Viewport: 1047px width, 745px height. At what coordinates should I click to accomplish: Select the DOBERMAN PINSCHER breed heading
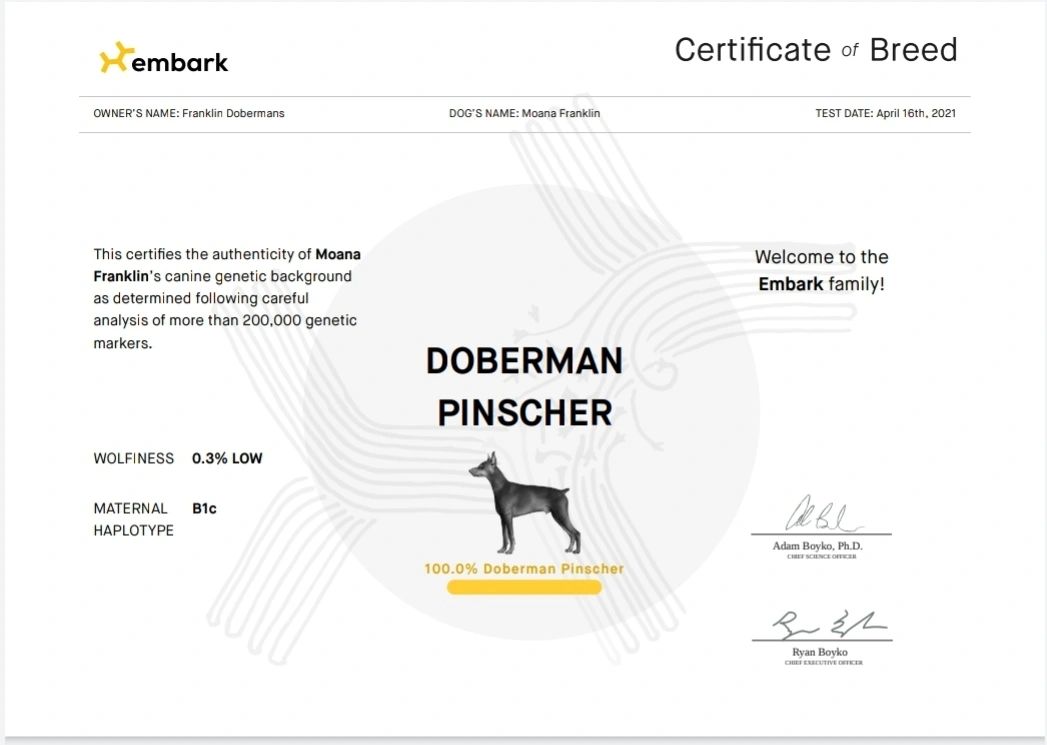[x=524, y=387]
